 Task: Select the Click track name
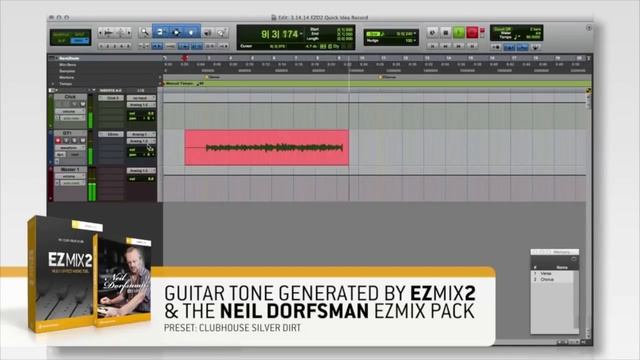70,97
